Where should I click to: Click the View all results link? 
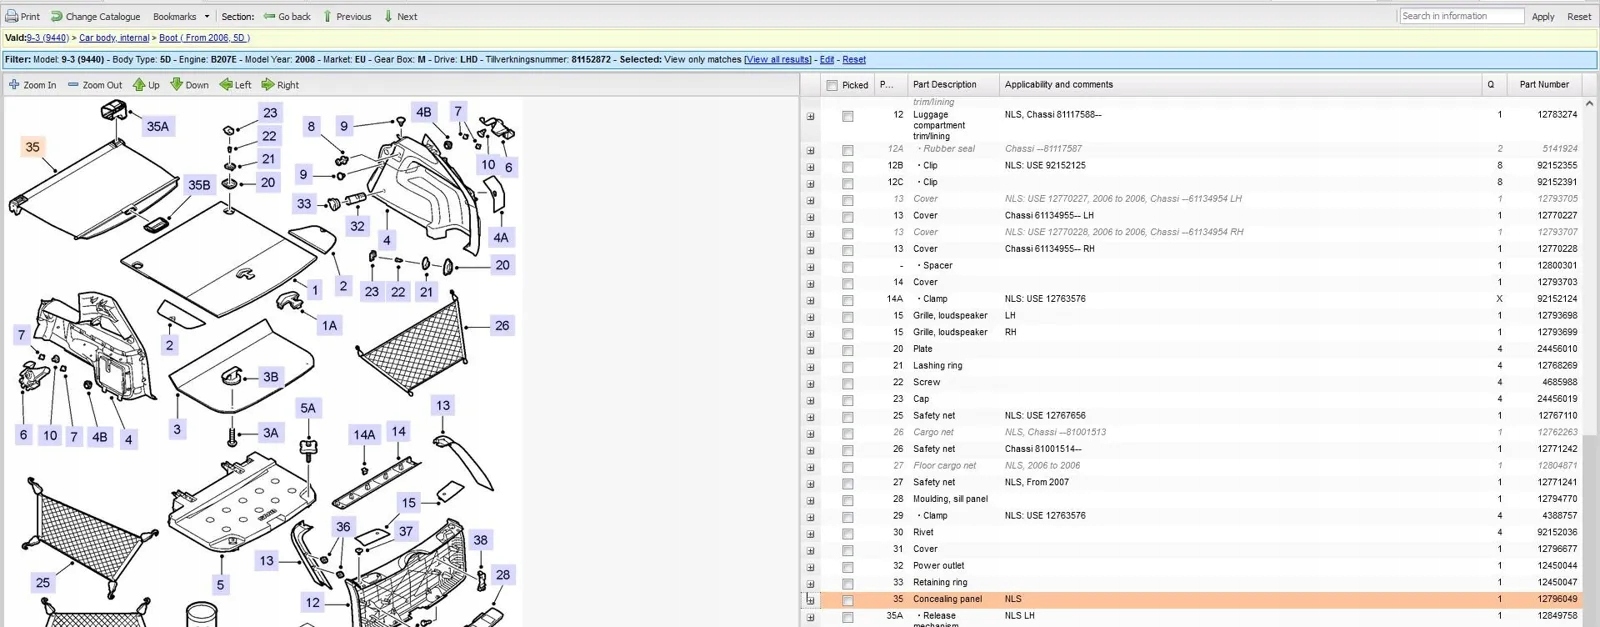[x=777, y=60]
